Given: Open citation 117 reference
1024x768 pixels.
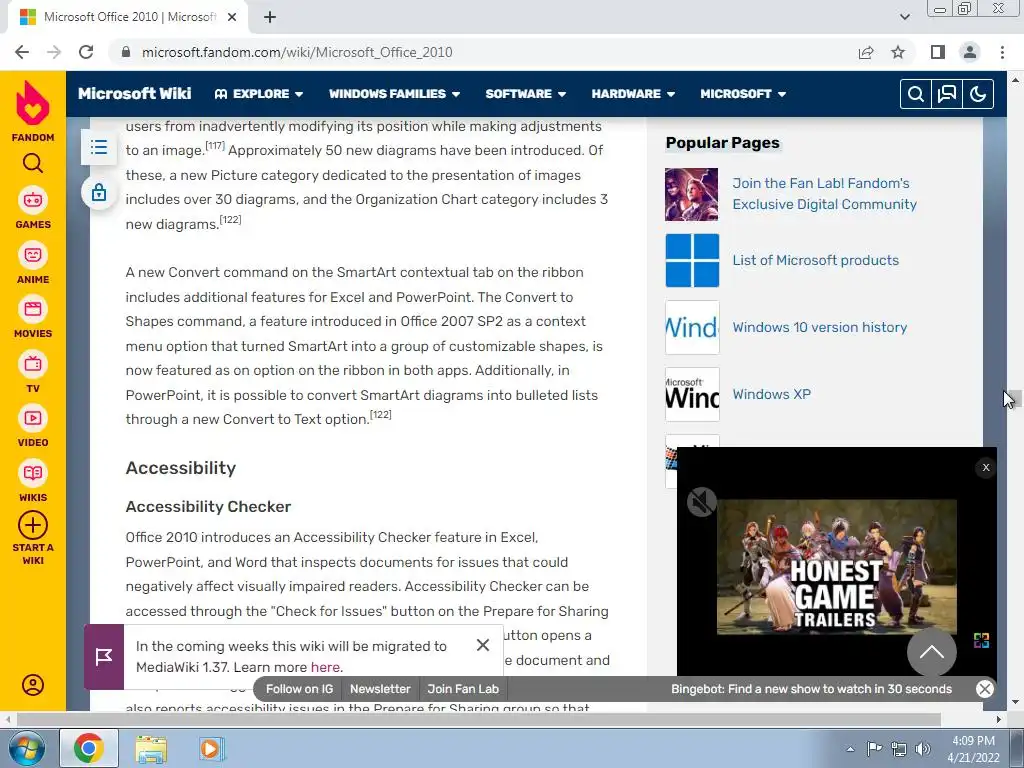Looking at the screenshot, I should point(215,145).
